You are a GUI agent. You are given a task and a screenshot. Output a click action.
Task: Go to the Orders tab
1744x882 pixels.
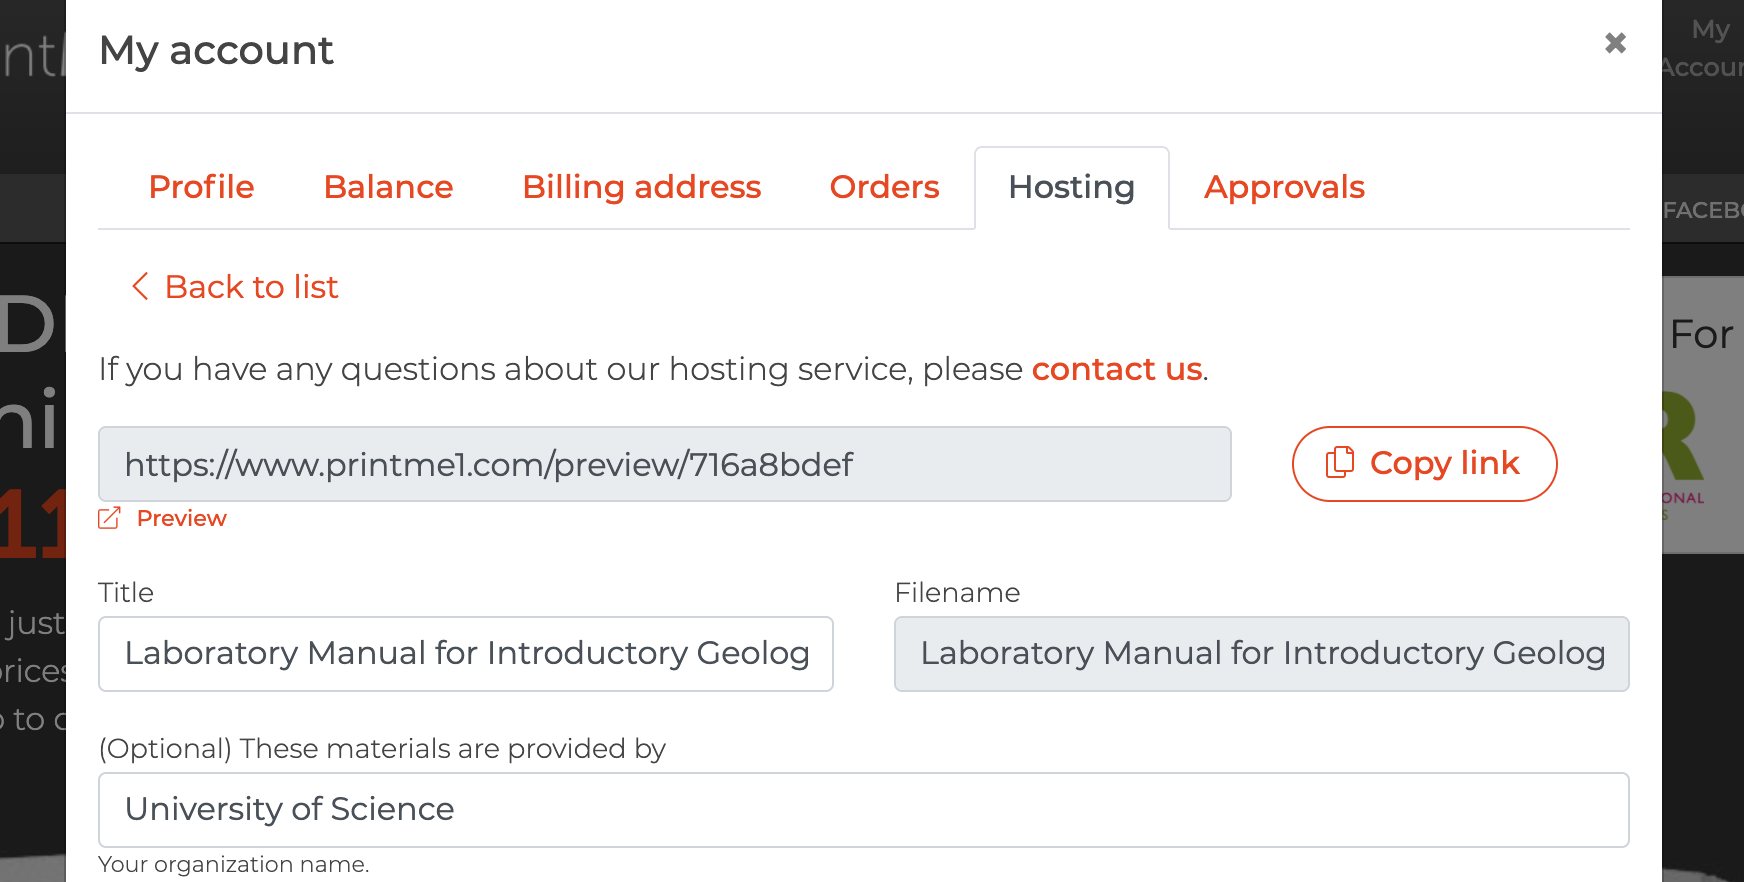coord(884,187)
